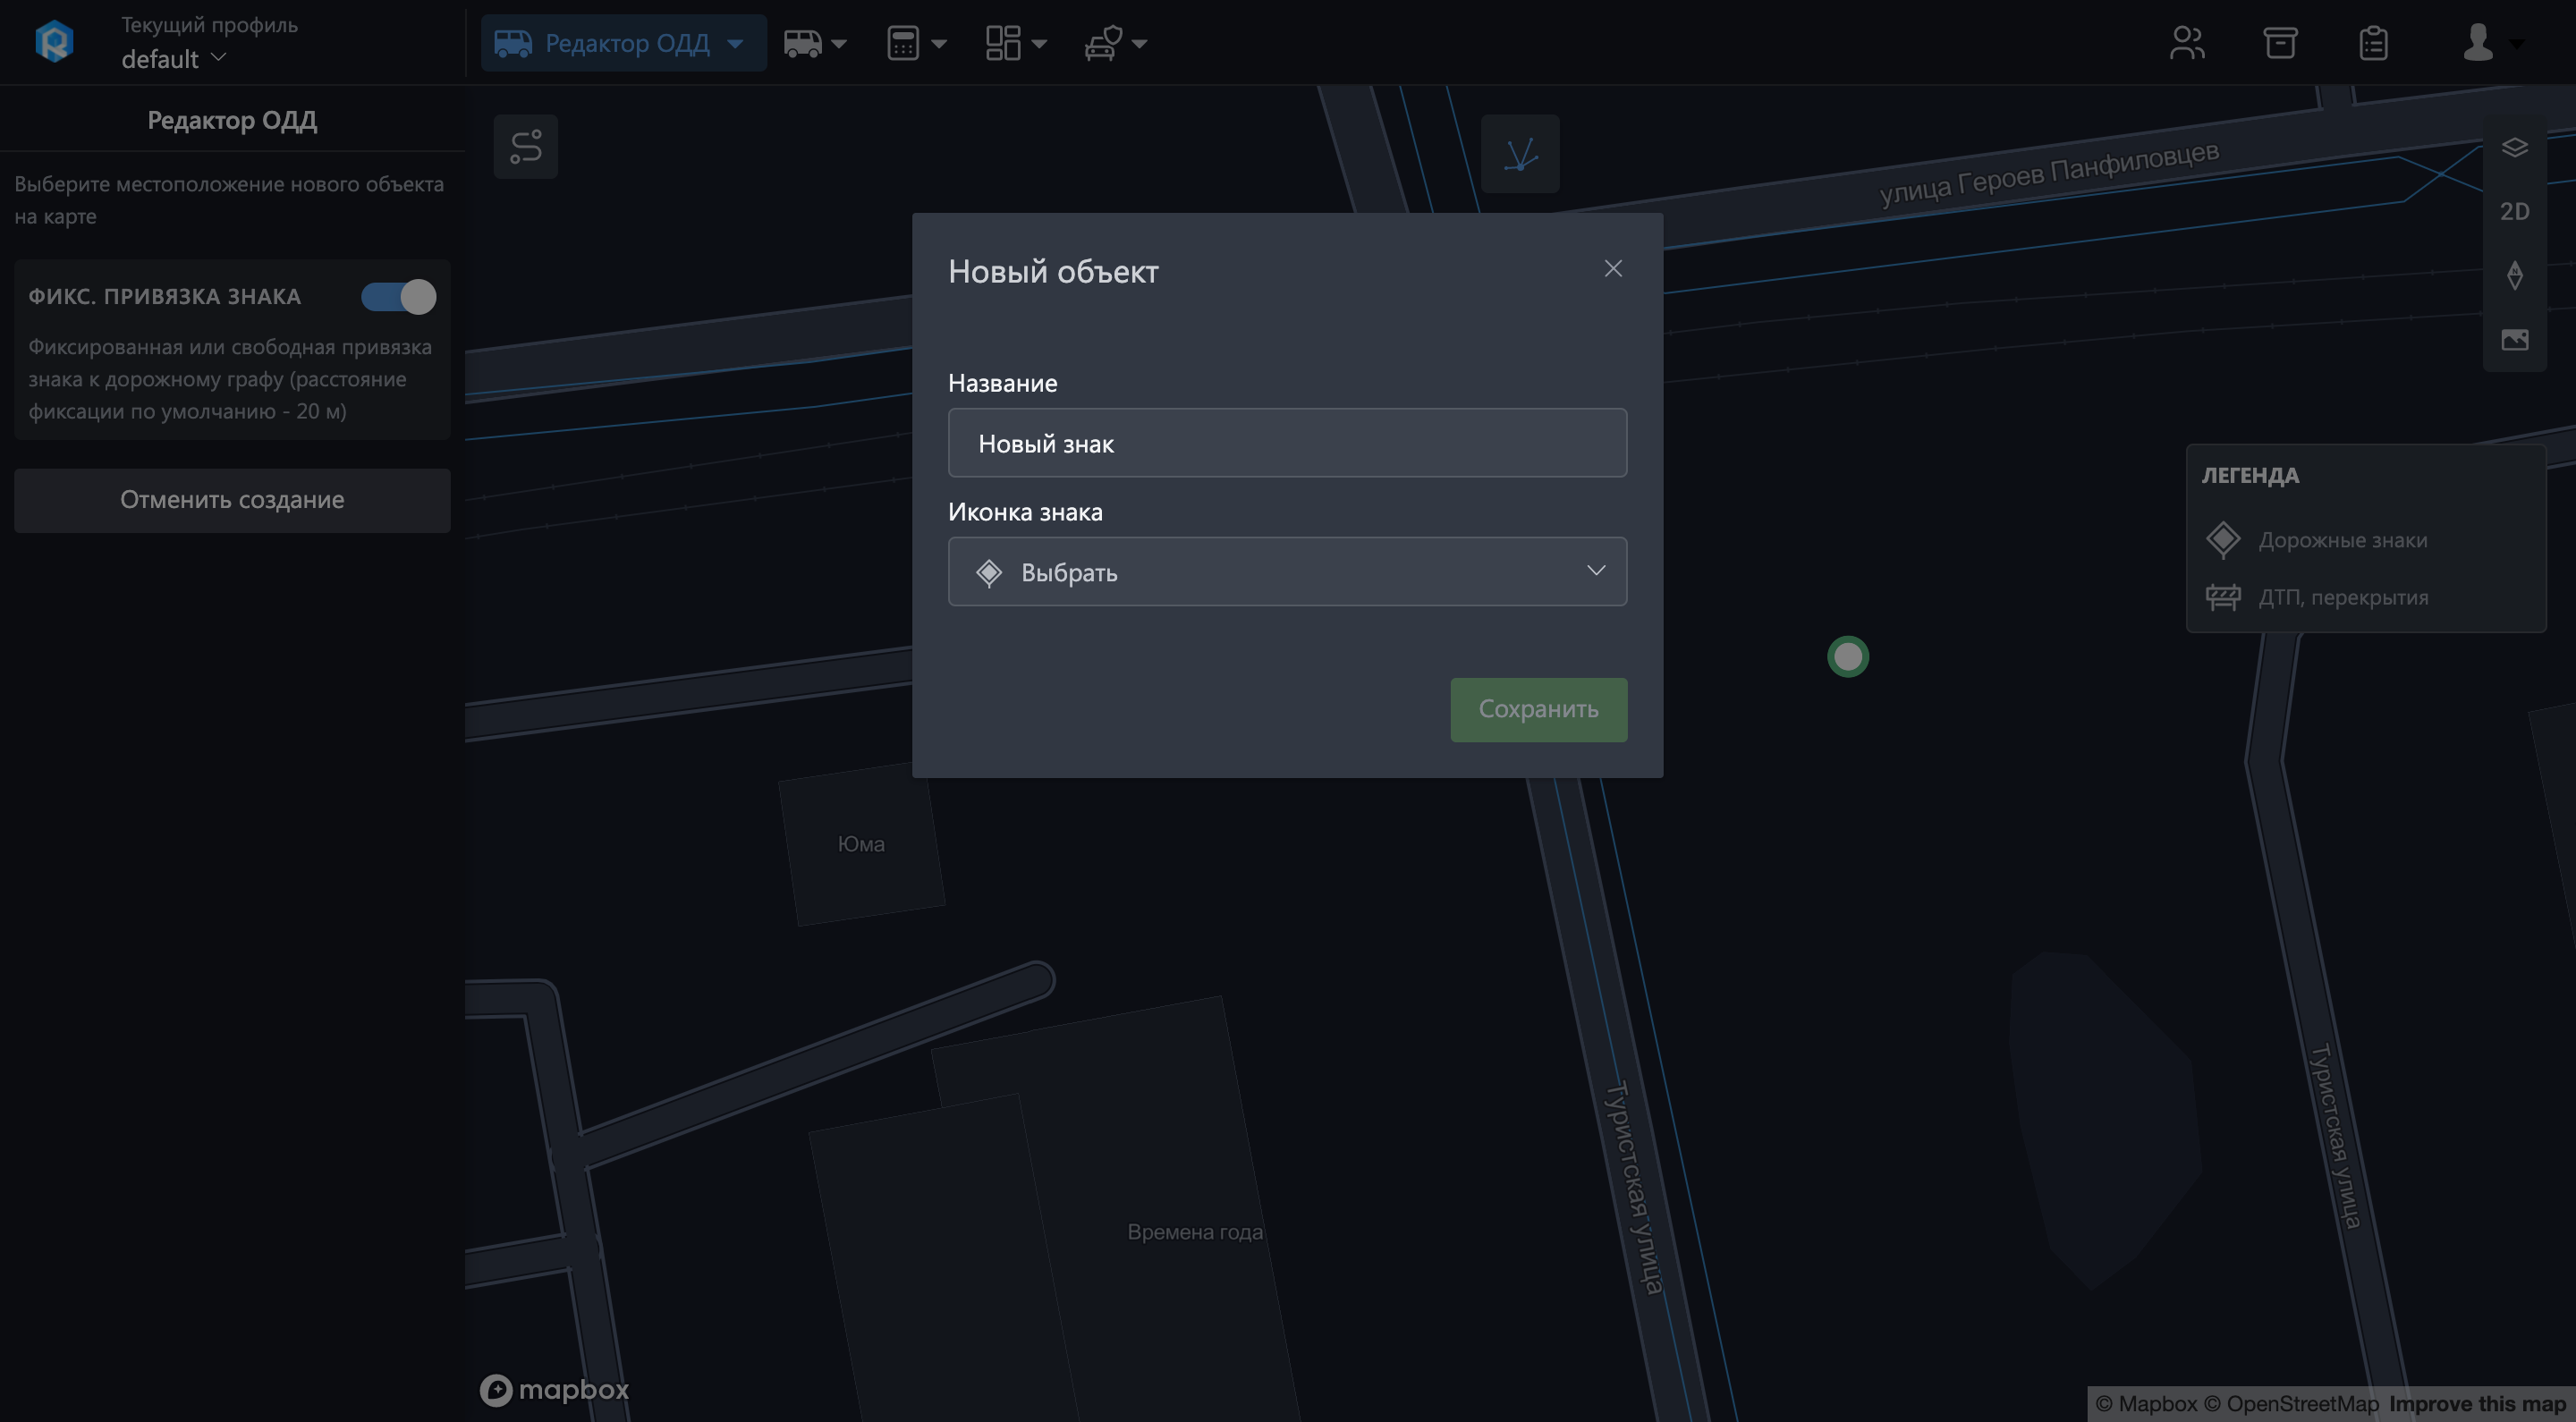Screen dimensions: 2576x1422
Task: Open the Improve this map link
Action: point(2477,1404)
